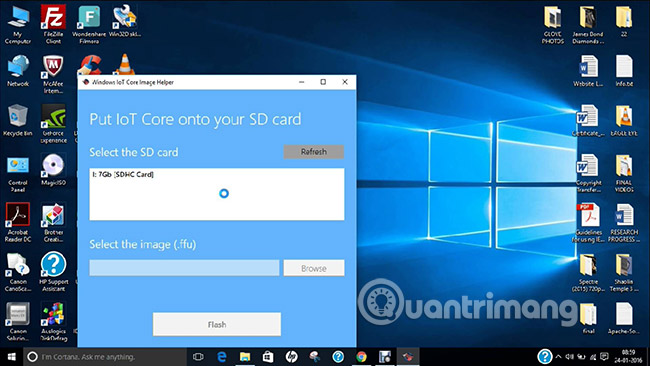The height and width of the screenshot is (366, 650).
Task: Open Win32 Disk Imager desktop shortcut
Action: tap(124, 21)
